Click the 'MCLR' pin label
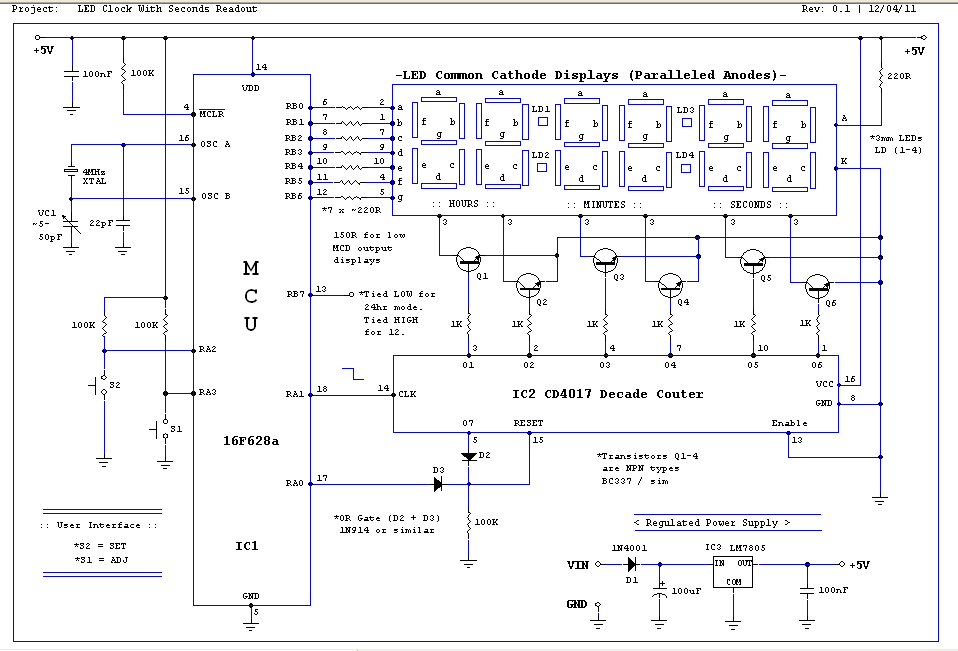 pyautogui.click(x=211, y=114)
